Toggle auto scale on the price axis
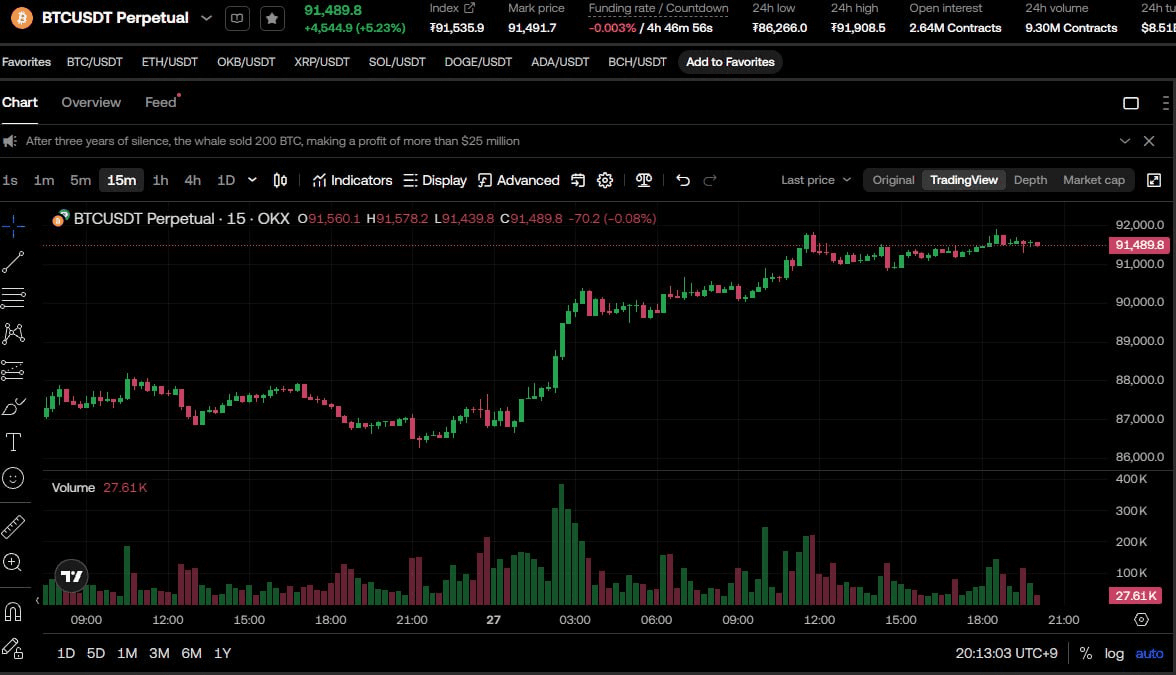This screenshot has width=1176, height=675. tap(1148, 653)
